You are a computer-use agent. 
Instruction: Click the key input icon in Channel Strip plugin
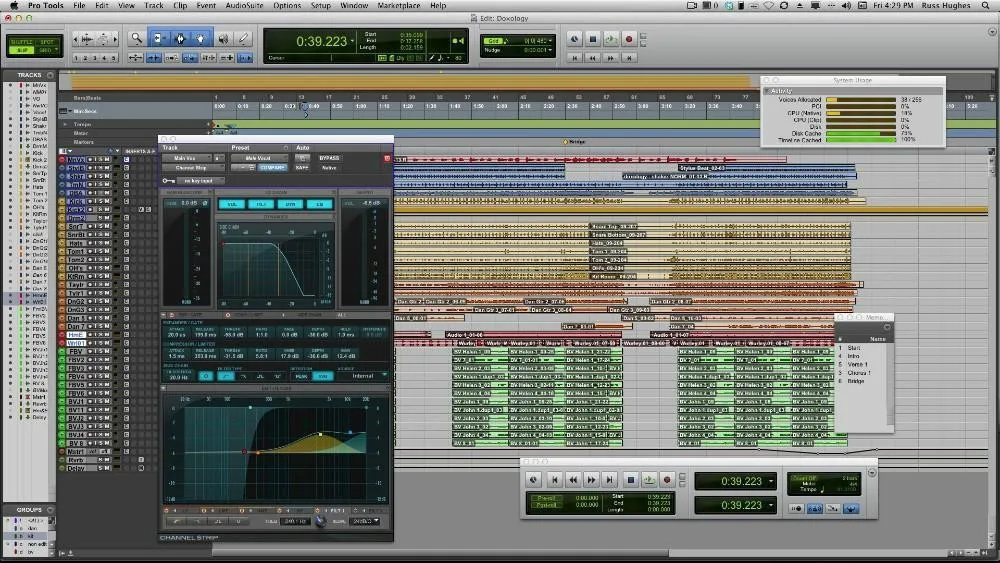pyautogui.click(x=168, y=180)
